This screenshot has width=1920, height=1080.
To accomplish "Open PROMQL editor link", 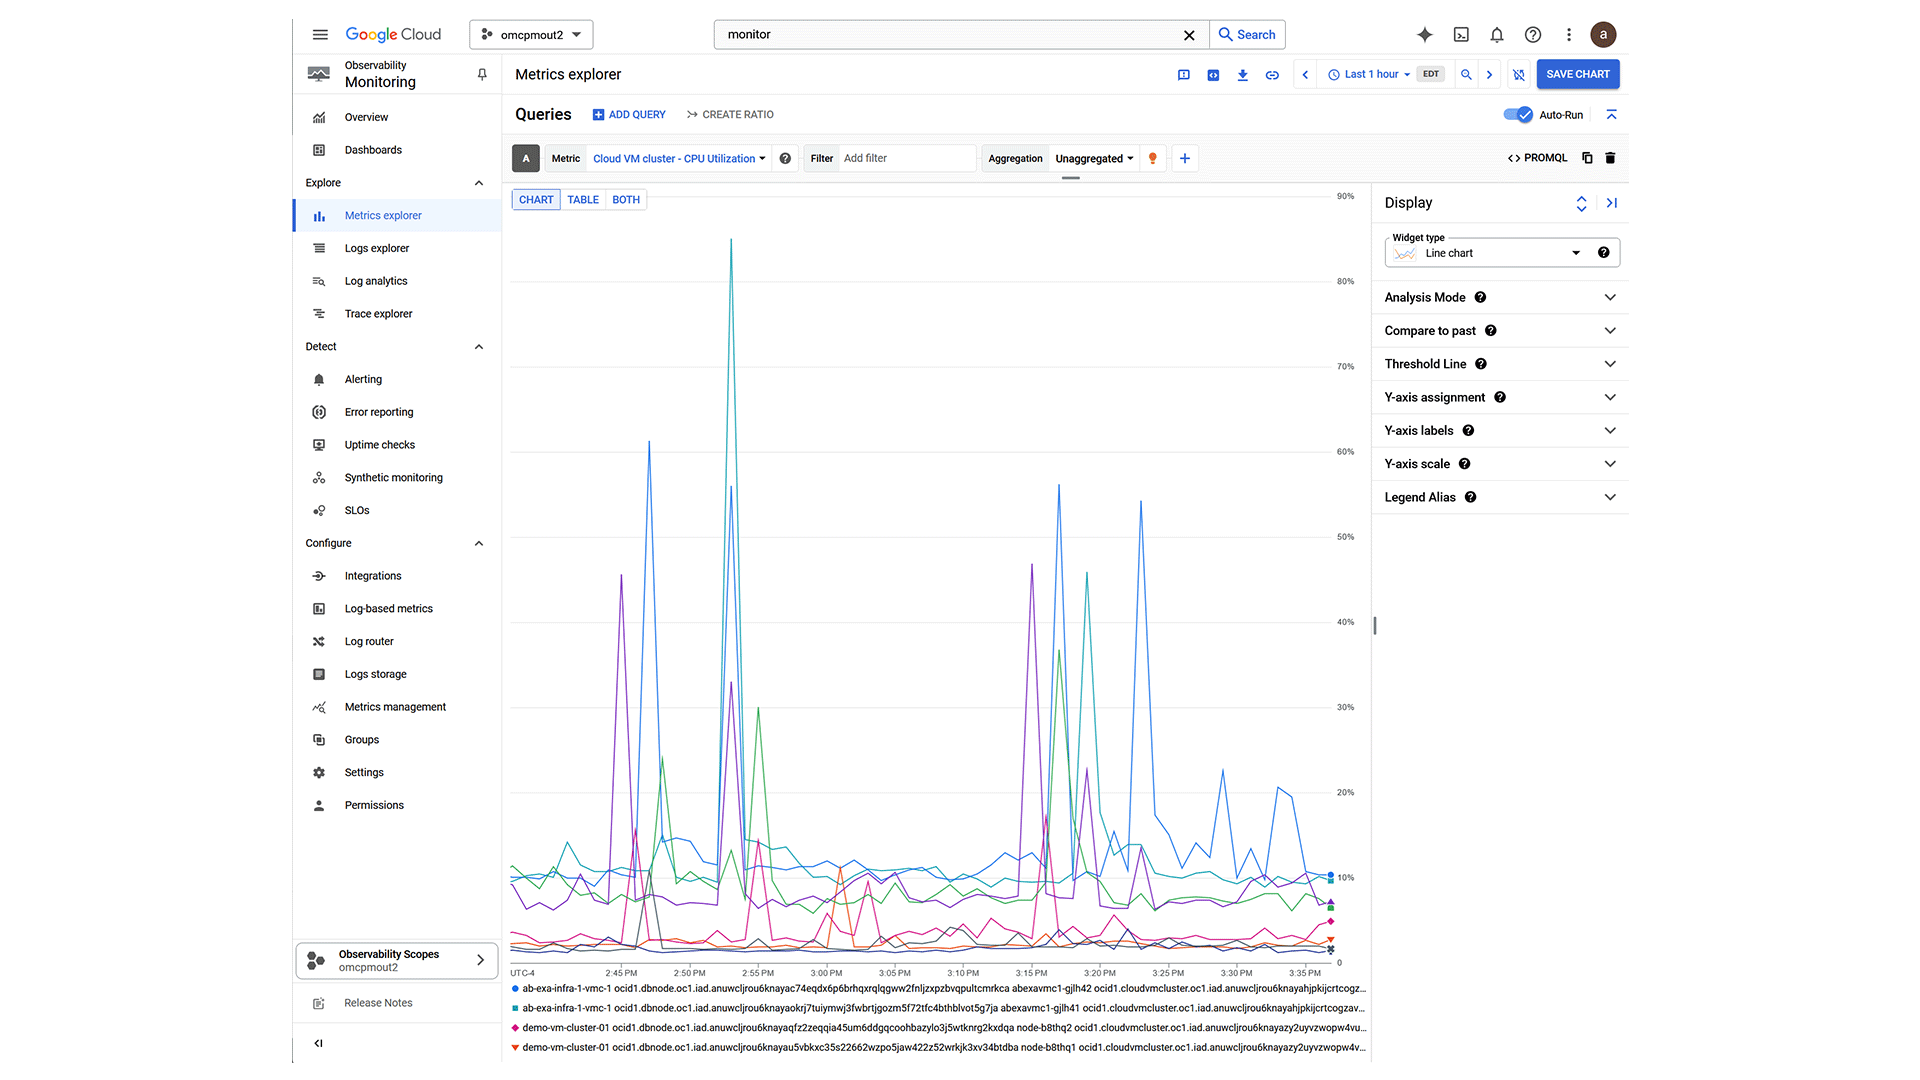I will pos(1537,158).
